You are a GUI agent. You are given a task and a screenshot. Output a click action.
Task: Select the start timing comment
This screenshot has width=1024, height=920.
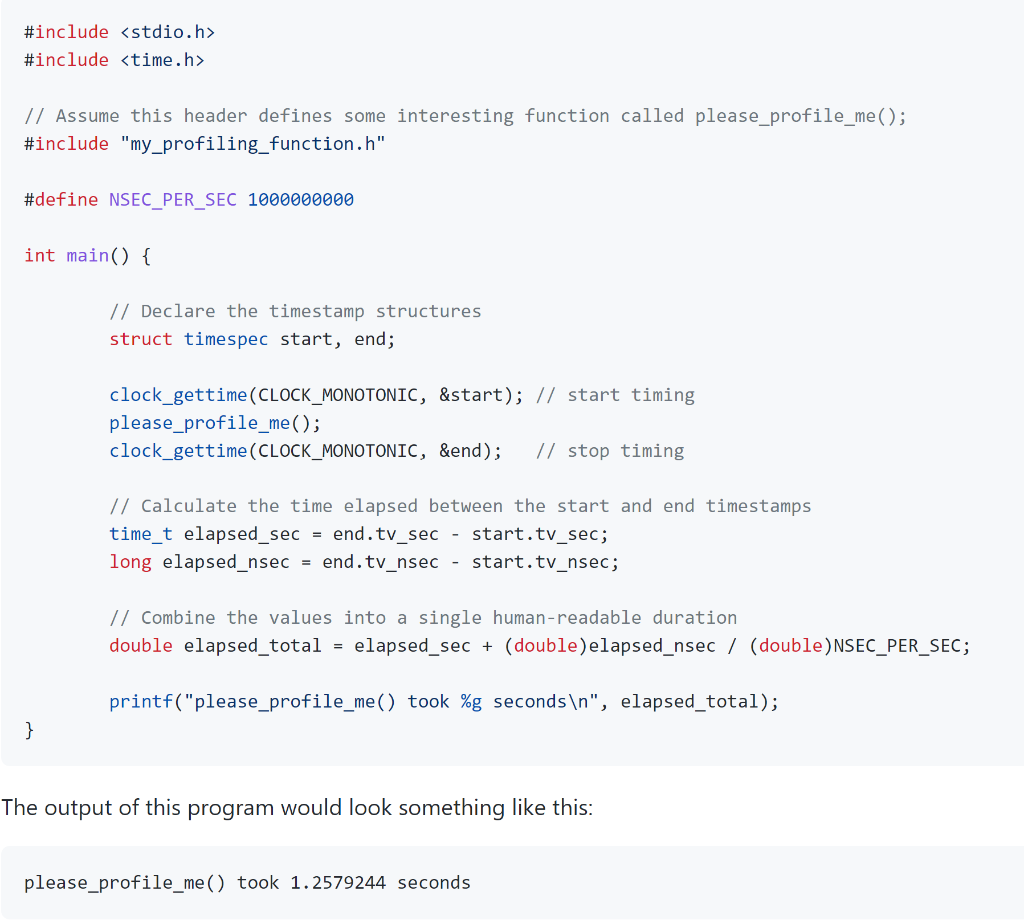tap(615, 394)
